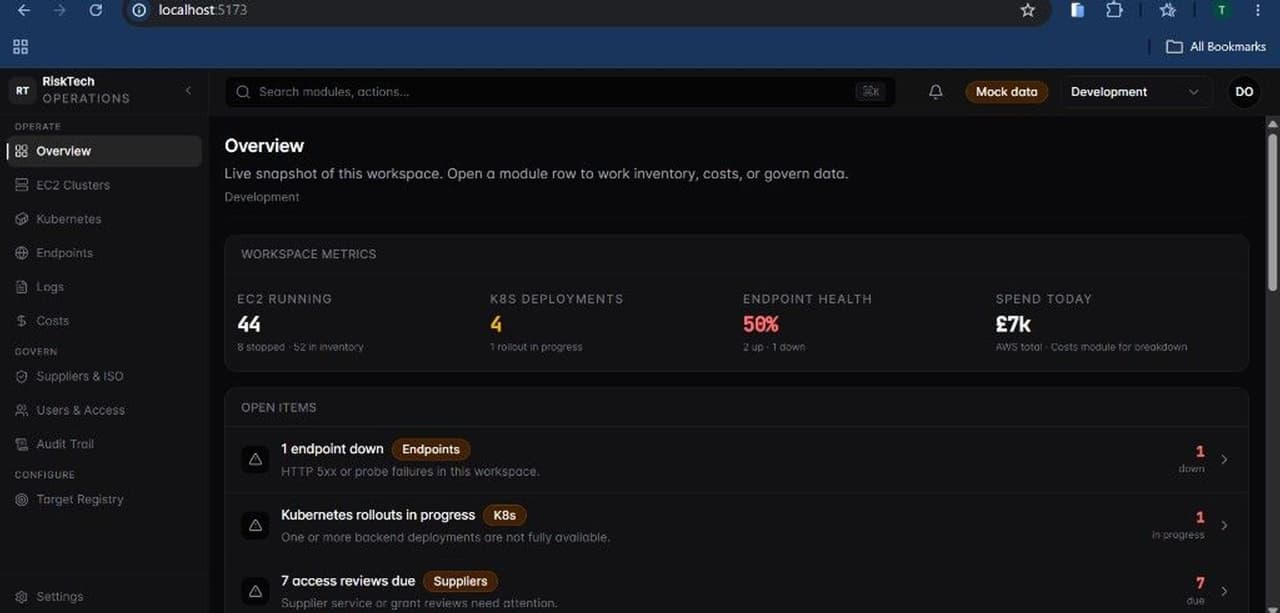Expand the Kubernetes rollouts row chevron
The width and height of the screenshot is (1280, 613).
tap(1224, 525)
